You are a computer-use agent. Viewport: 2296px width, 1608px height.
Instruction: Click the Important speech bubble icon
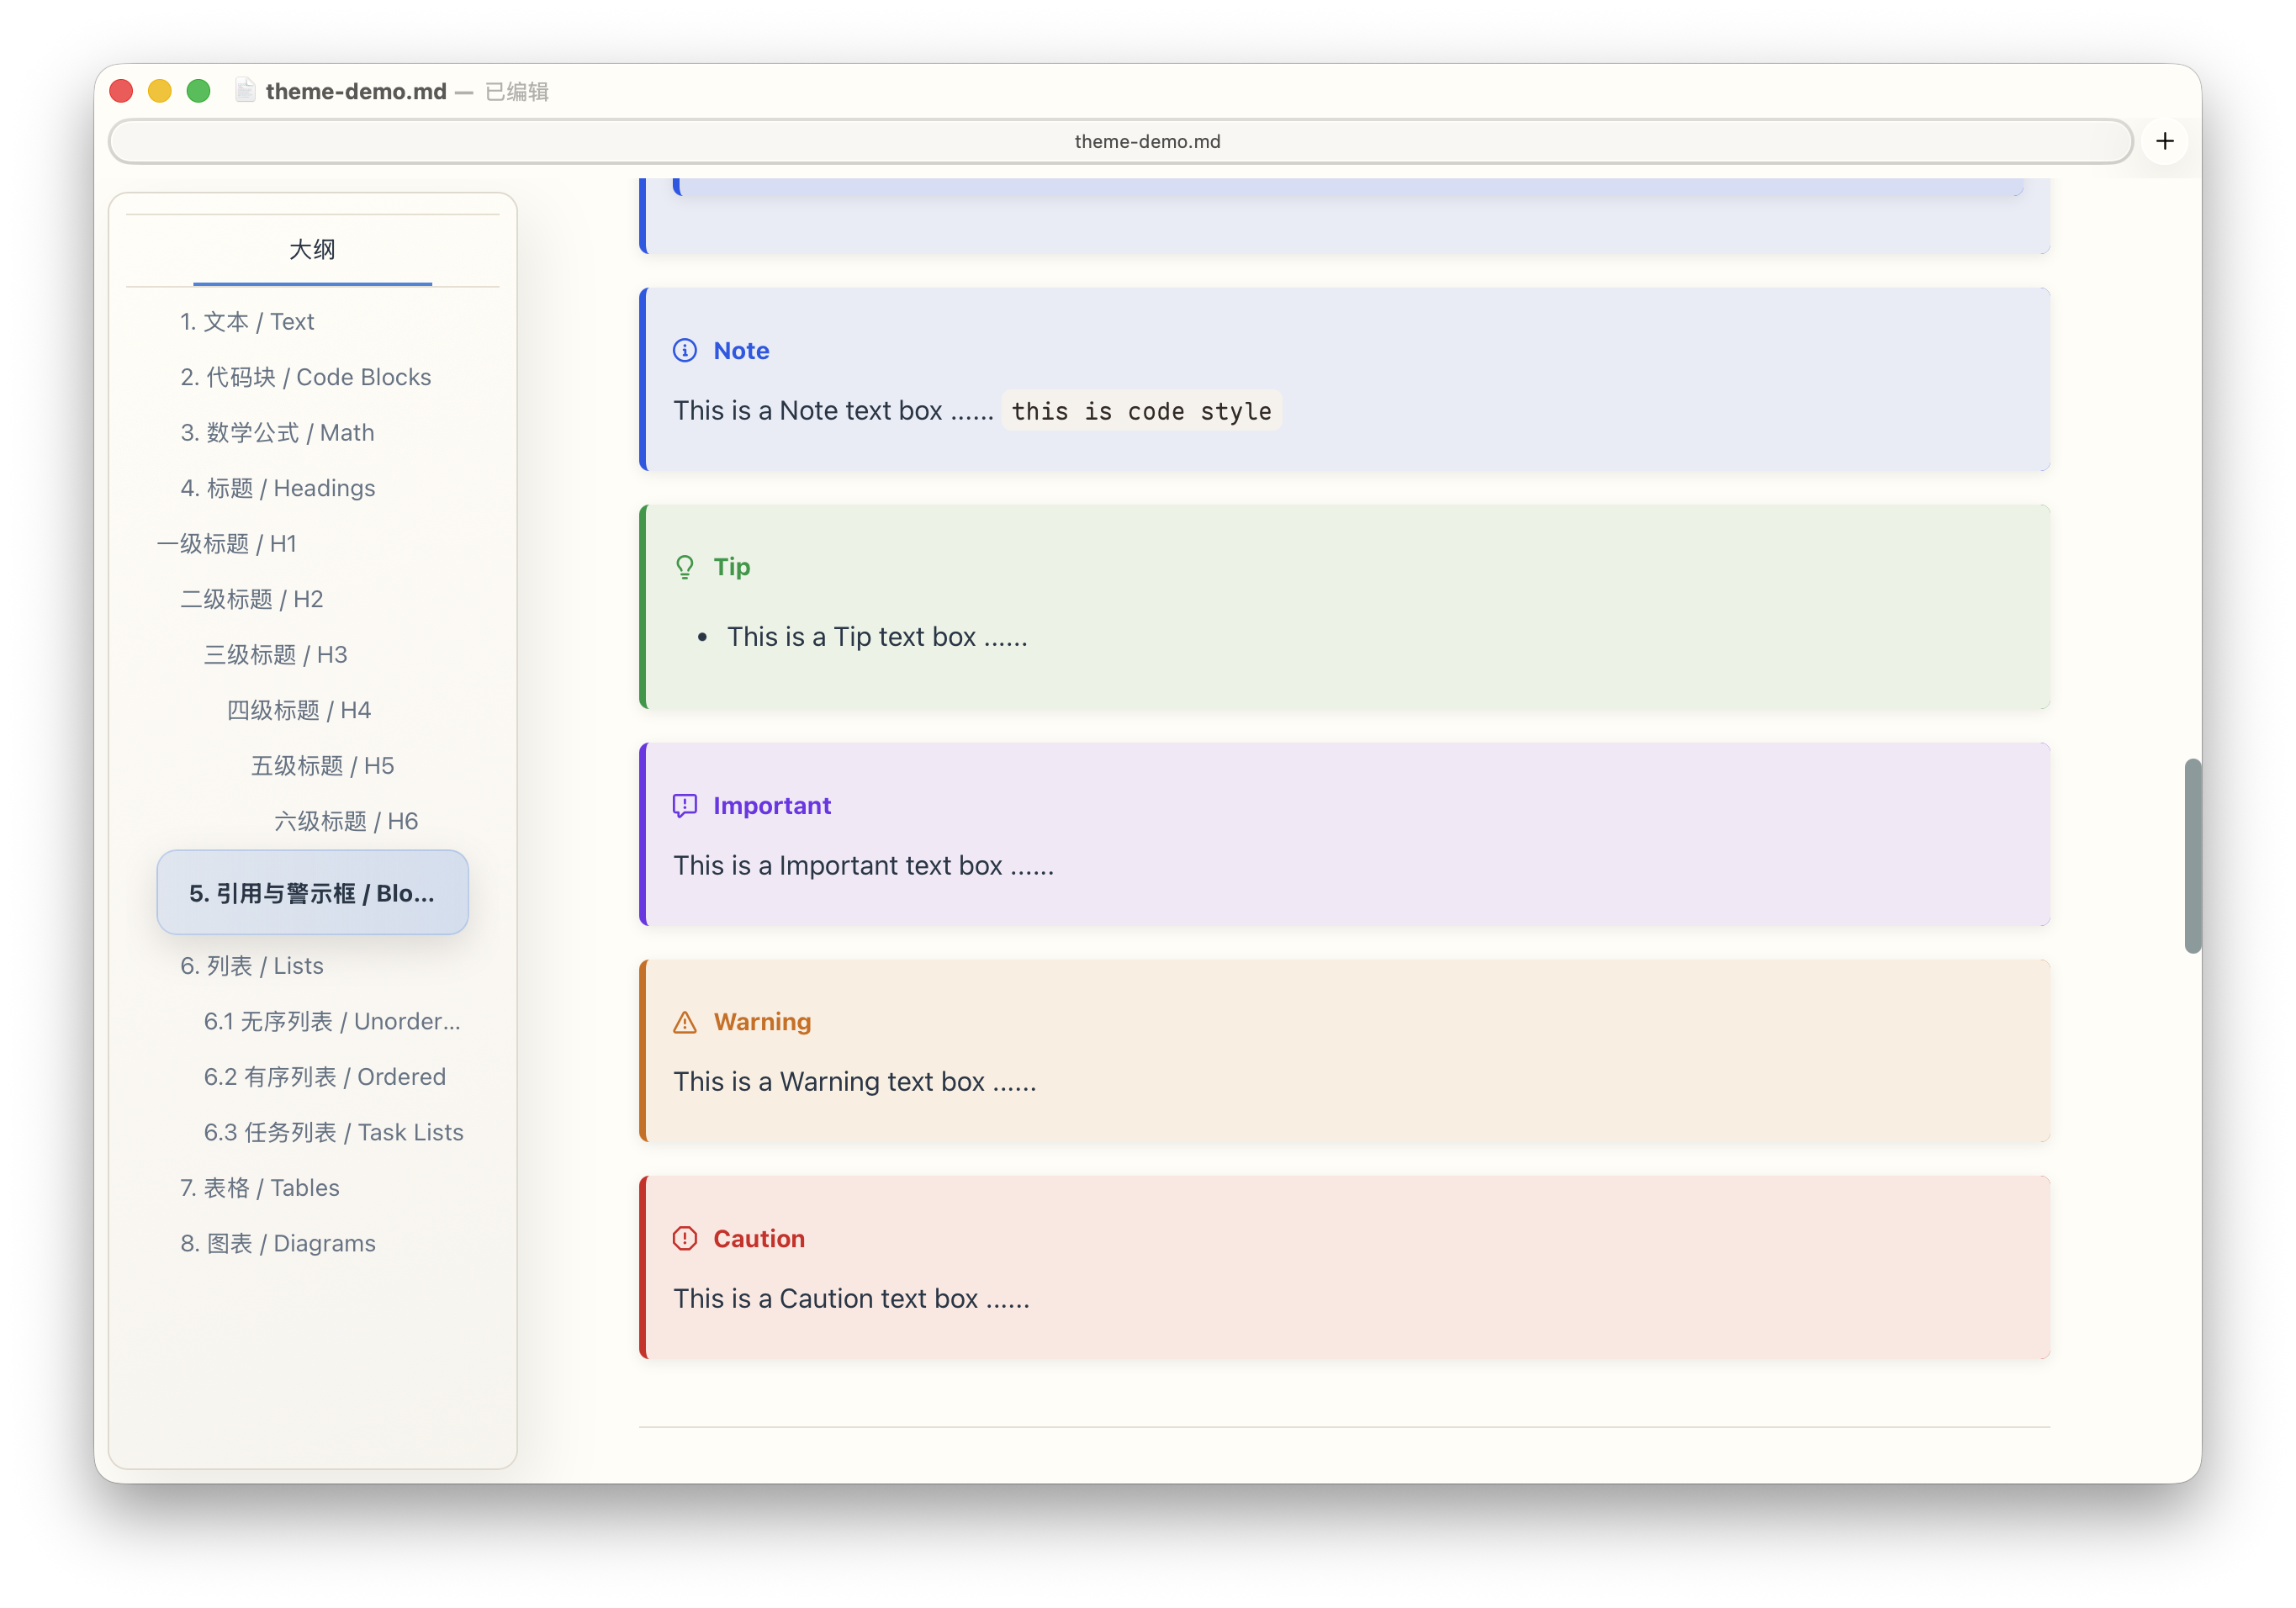(684, 805)
